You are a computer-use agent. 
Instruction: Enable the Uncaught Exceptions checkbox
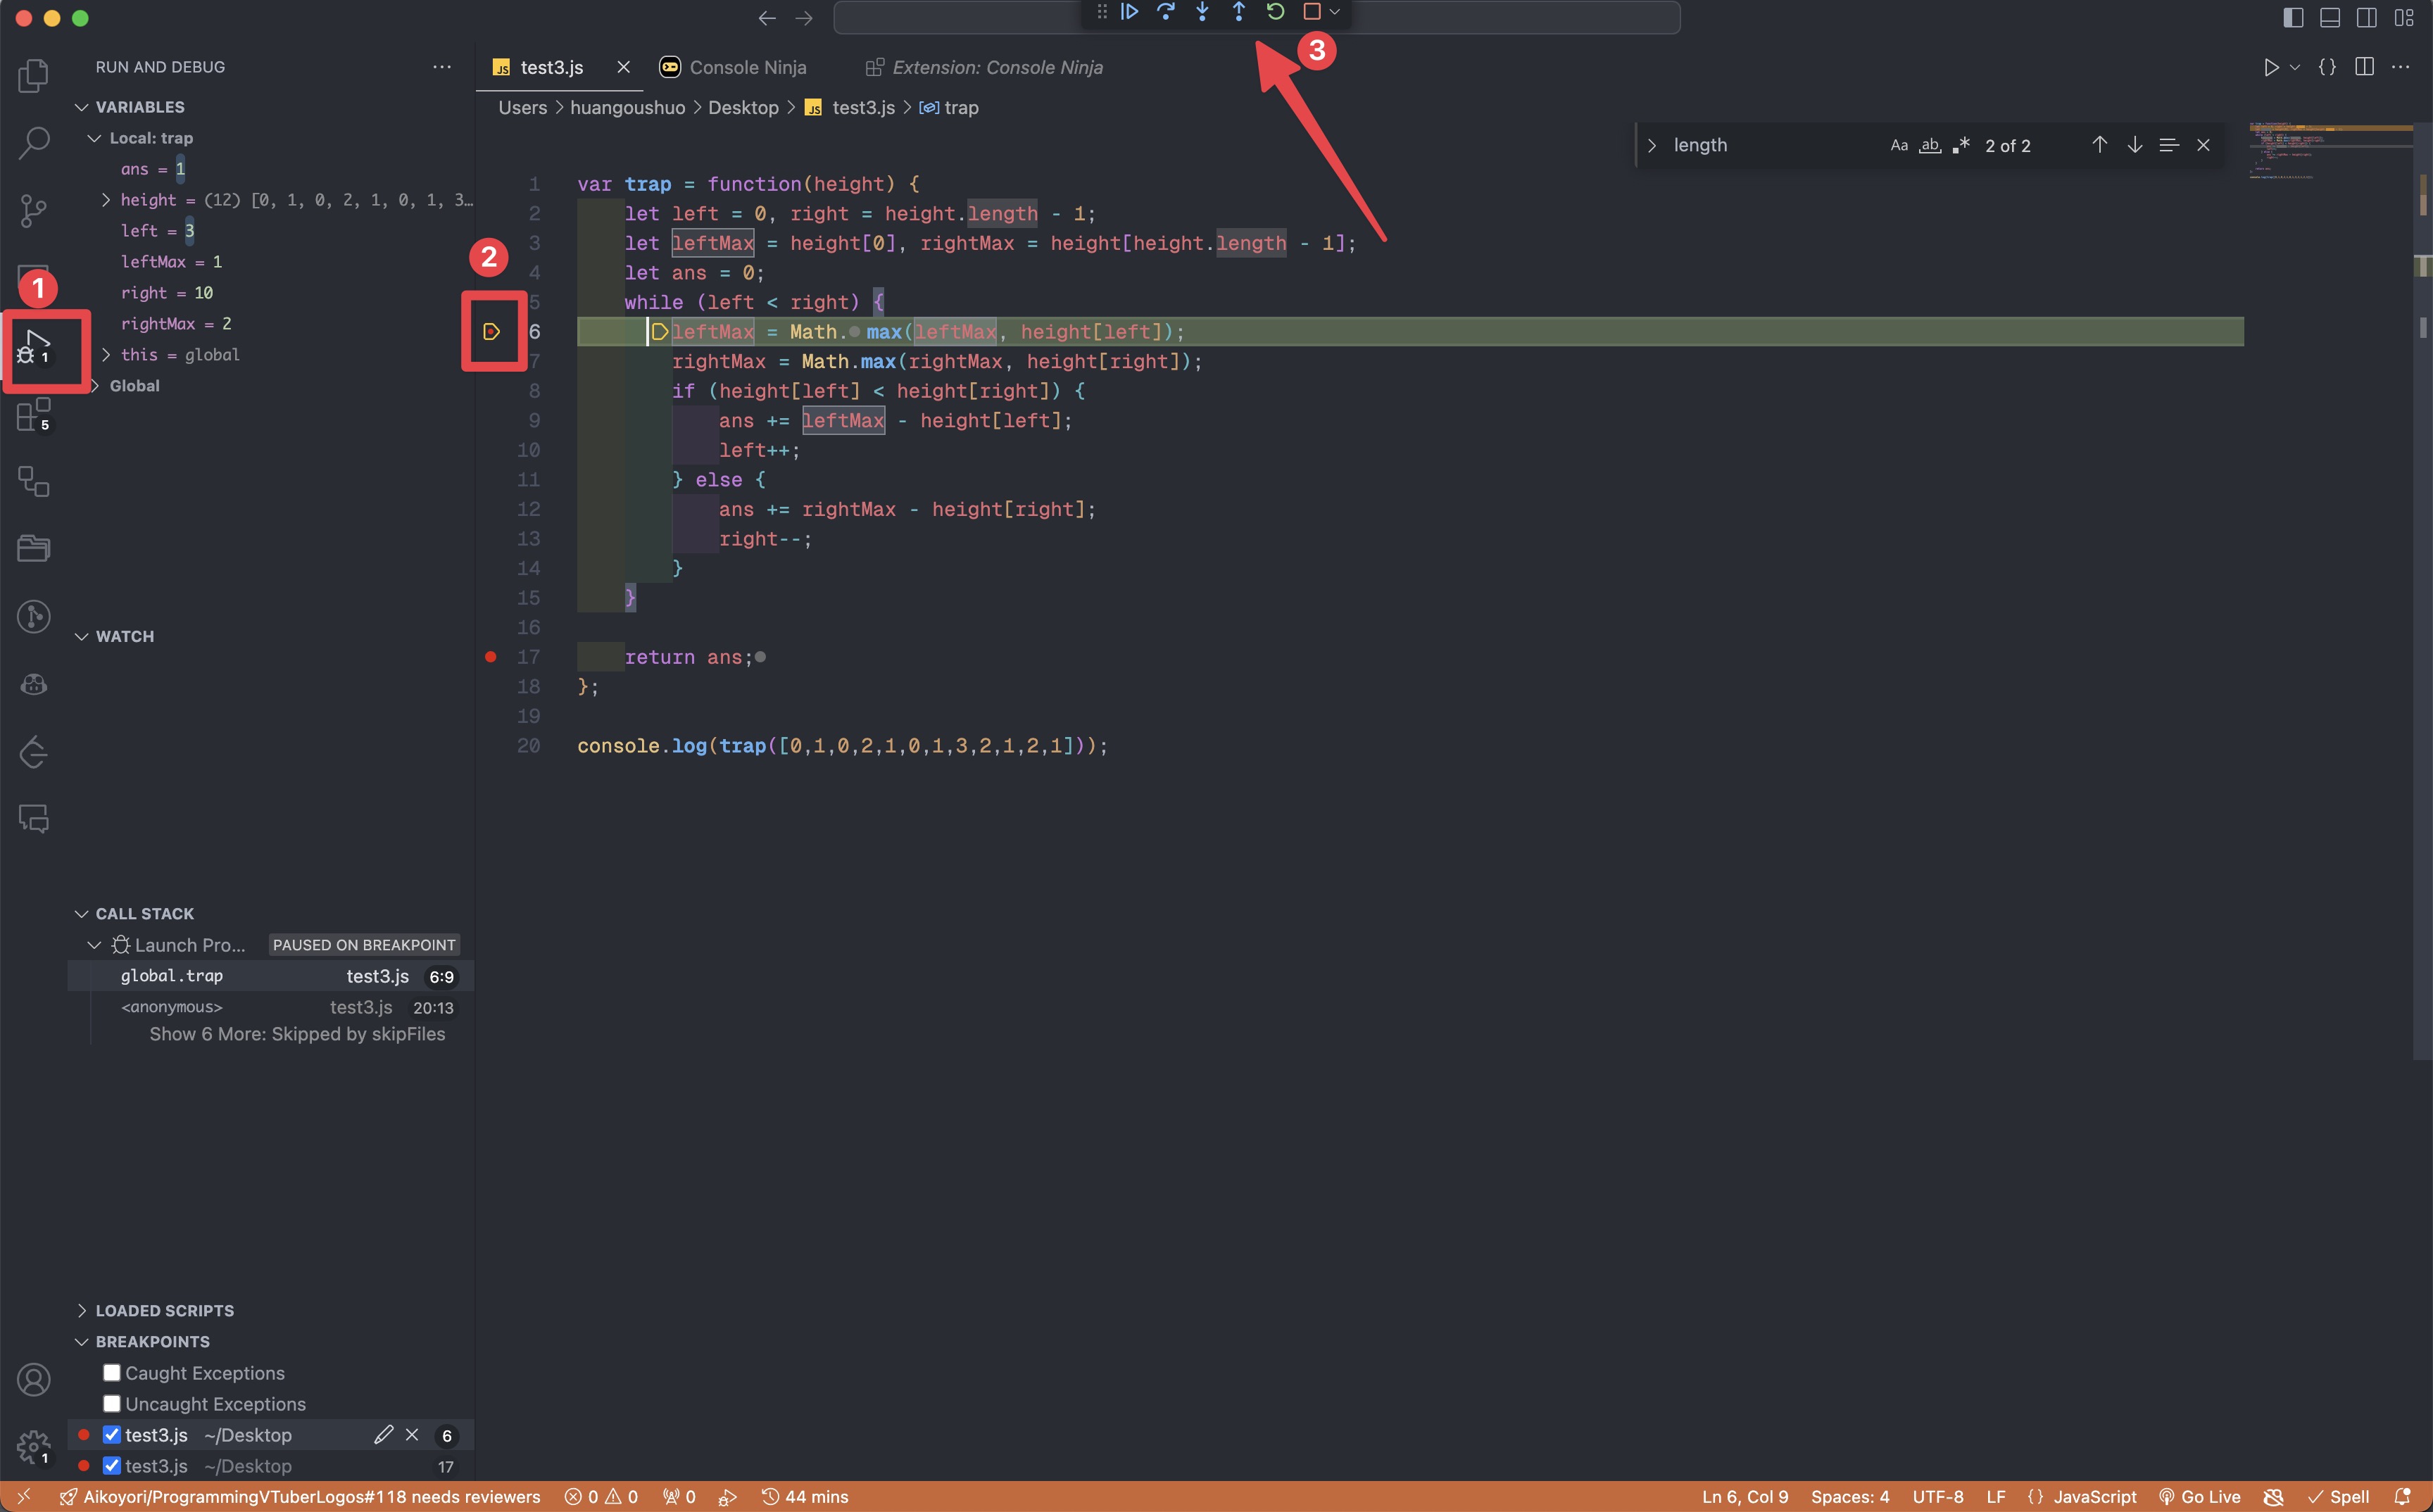click(112, 1404)
